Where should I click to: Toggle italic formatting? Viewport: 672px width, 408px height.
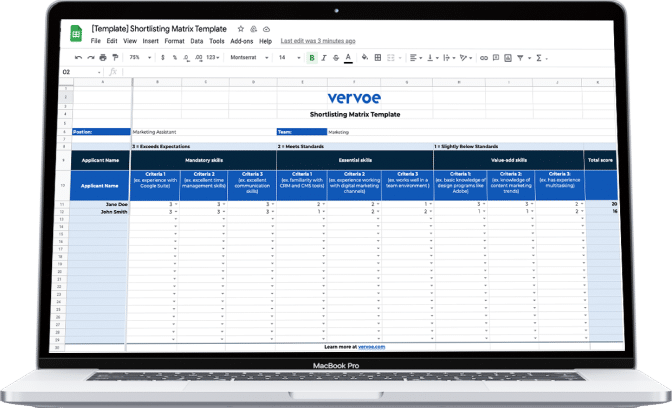click(324, 57)
